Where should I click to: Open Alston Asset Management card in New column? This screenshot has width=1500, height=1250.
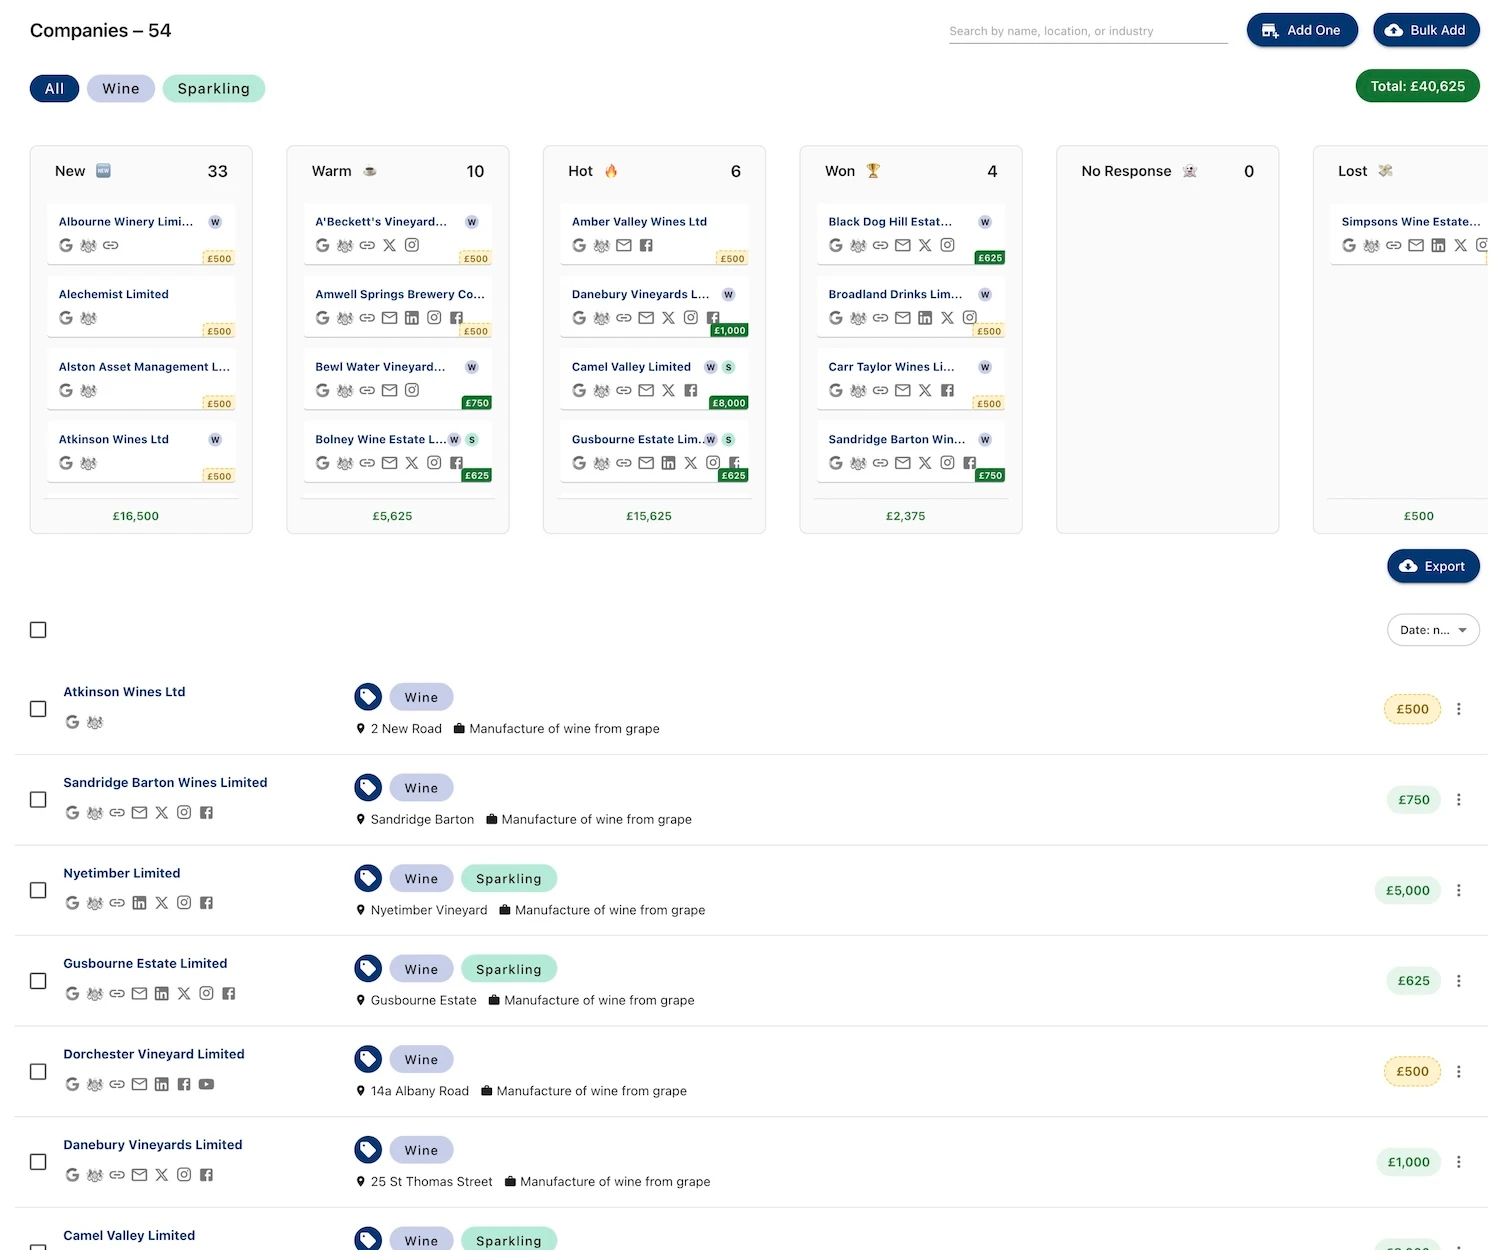tap(141, 380)
